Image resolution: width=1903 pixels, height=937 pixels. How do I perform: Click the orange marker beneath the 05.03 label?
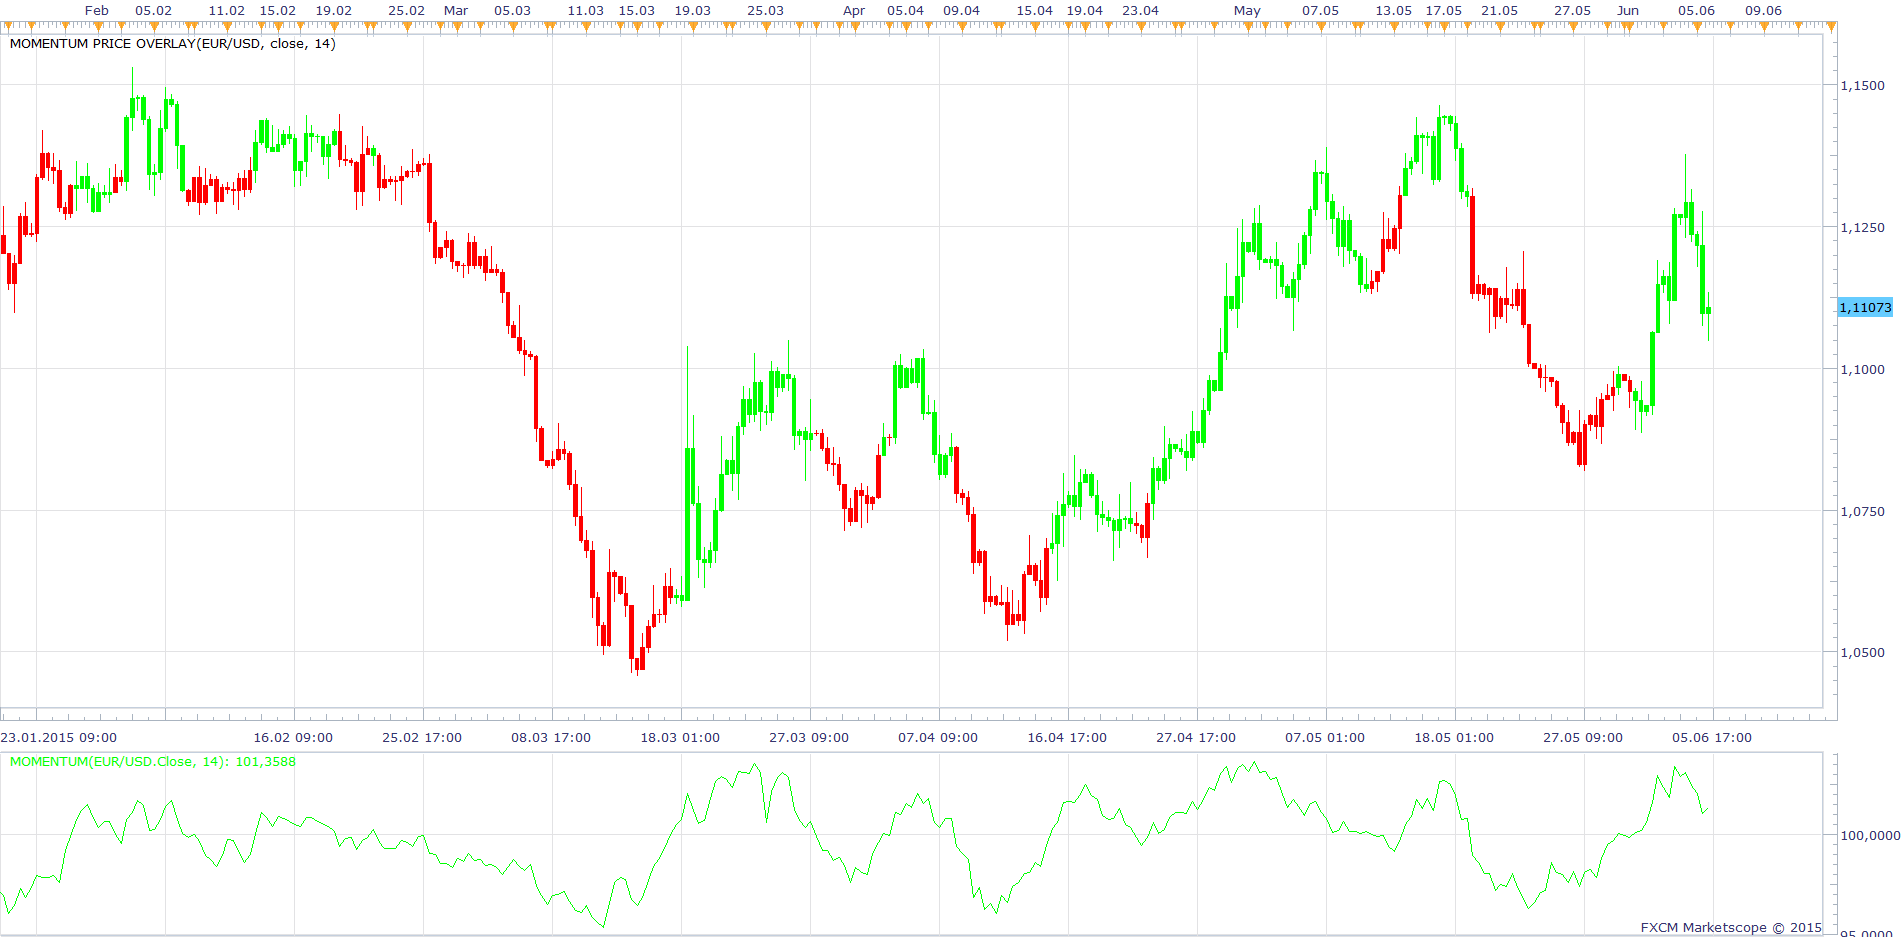tap(514, 26)
